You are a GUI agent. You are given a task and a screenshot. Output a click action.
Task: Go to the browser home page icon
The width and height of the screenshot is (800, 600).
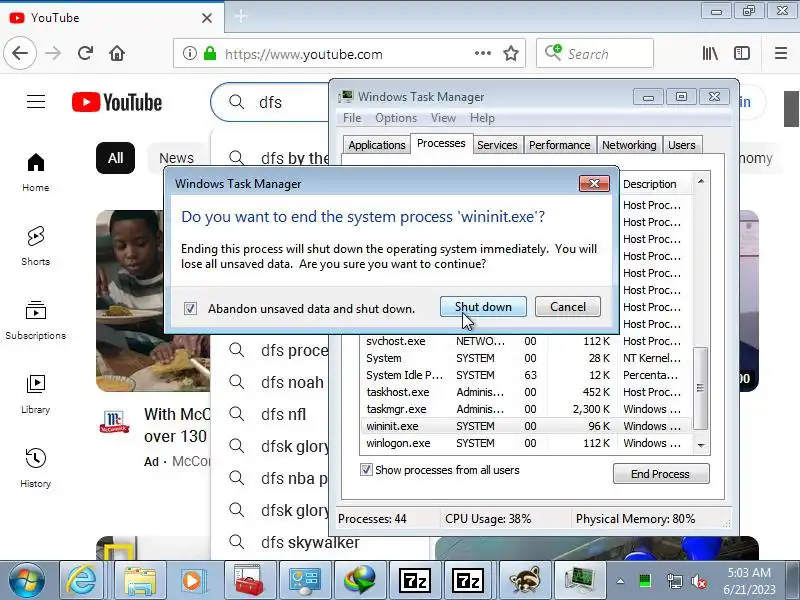(117, 53)
